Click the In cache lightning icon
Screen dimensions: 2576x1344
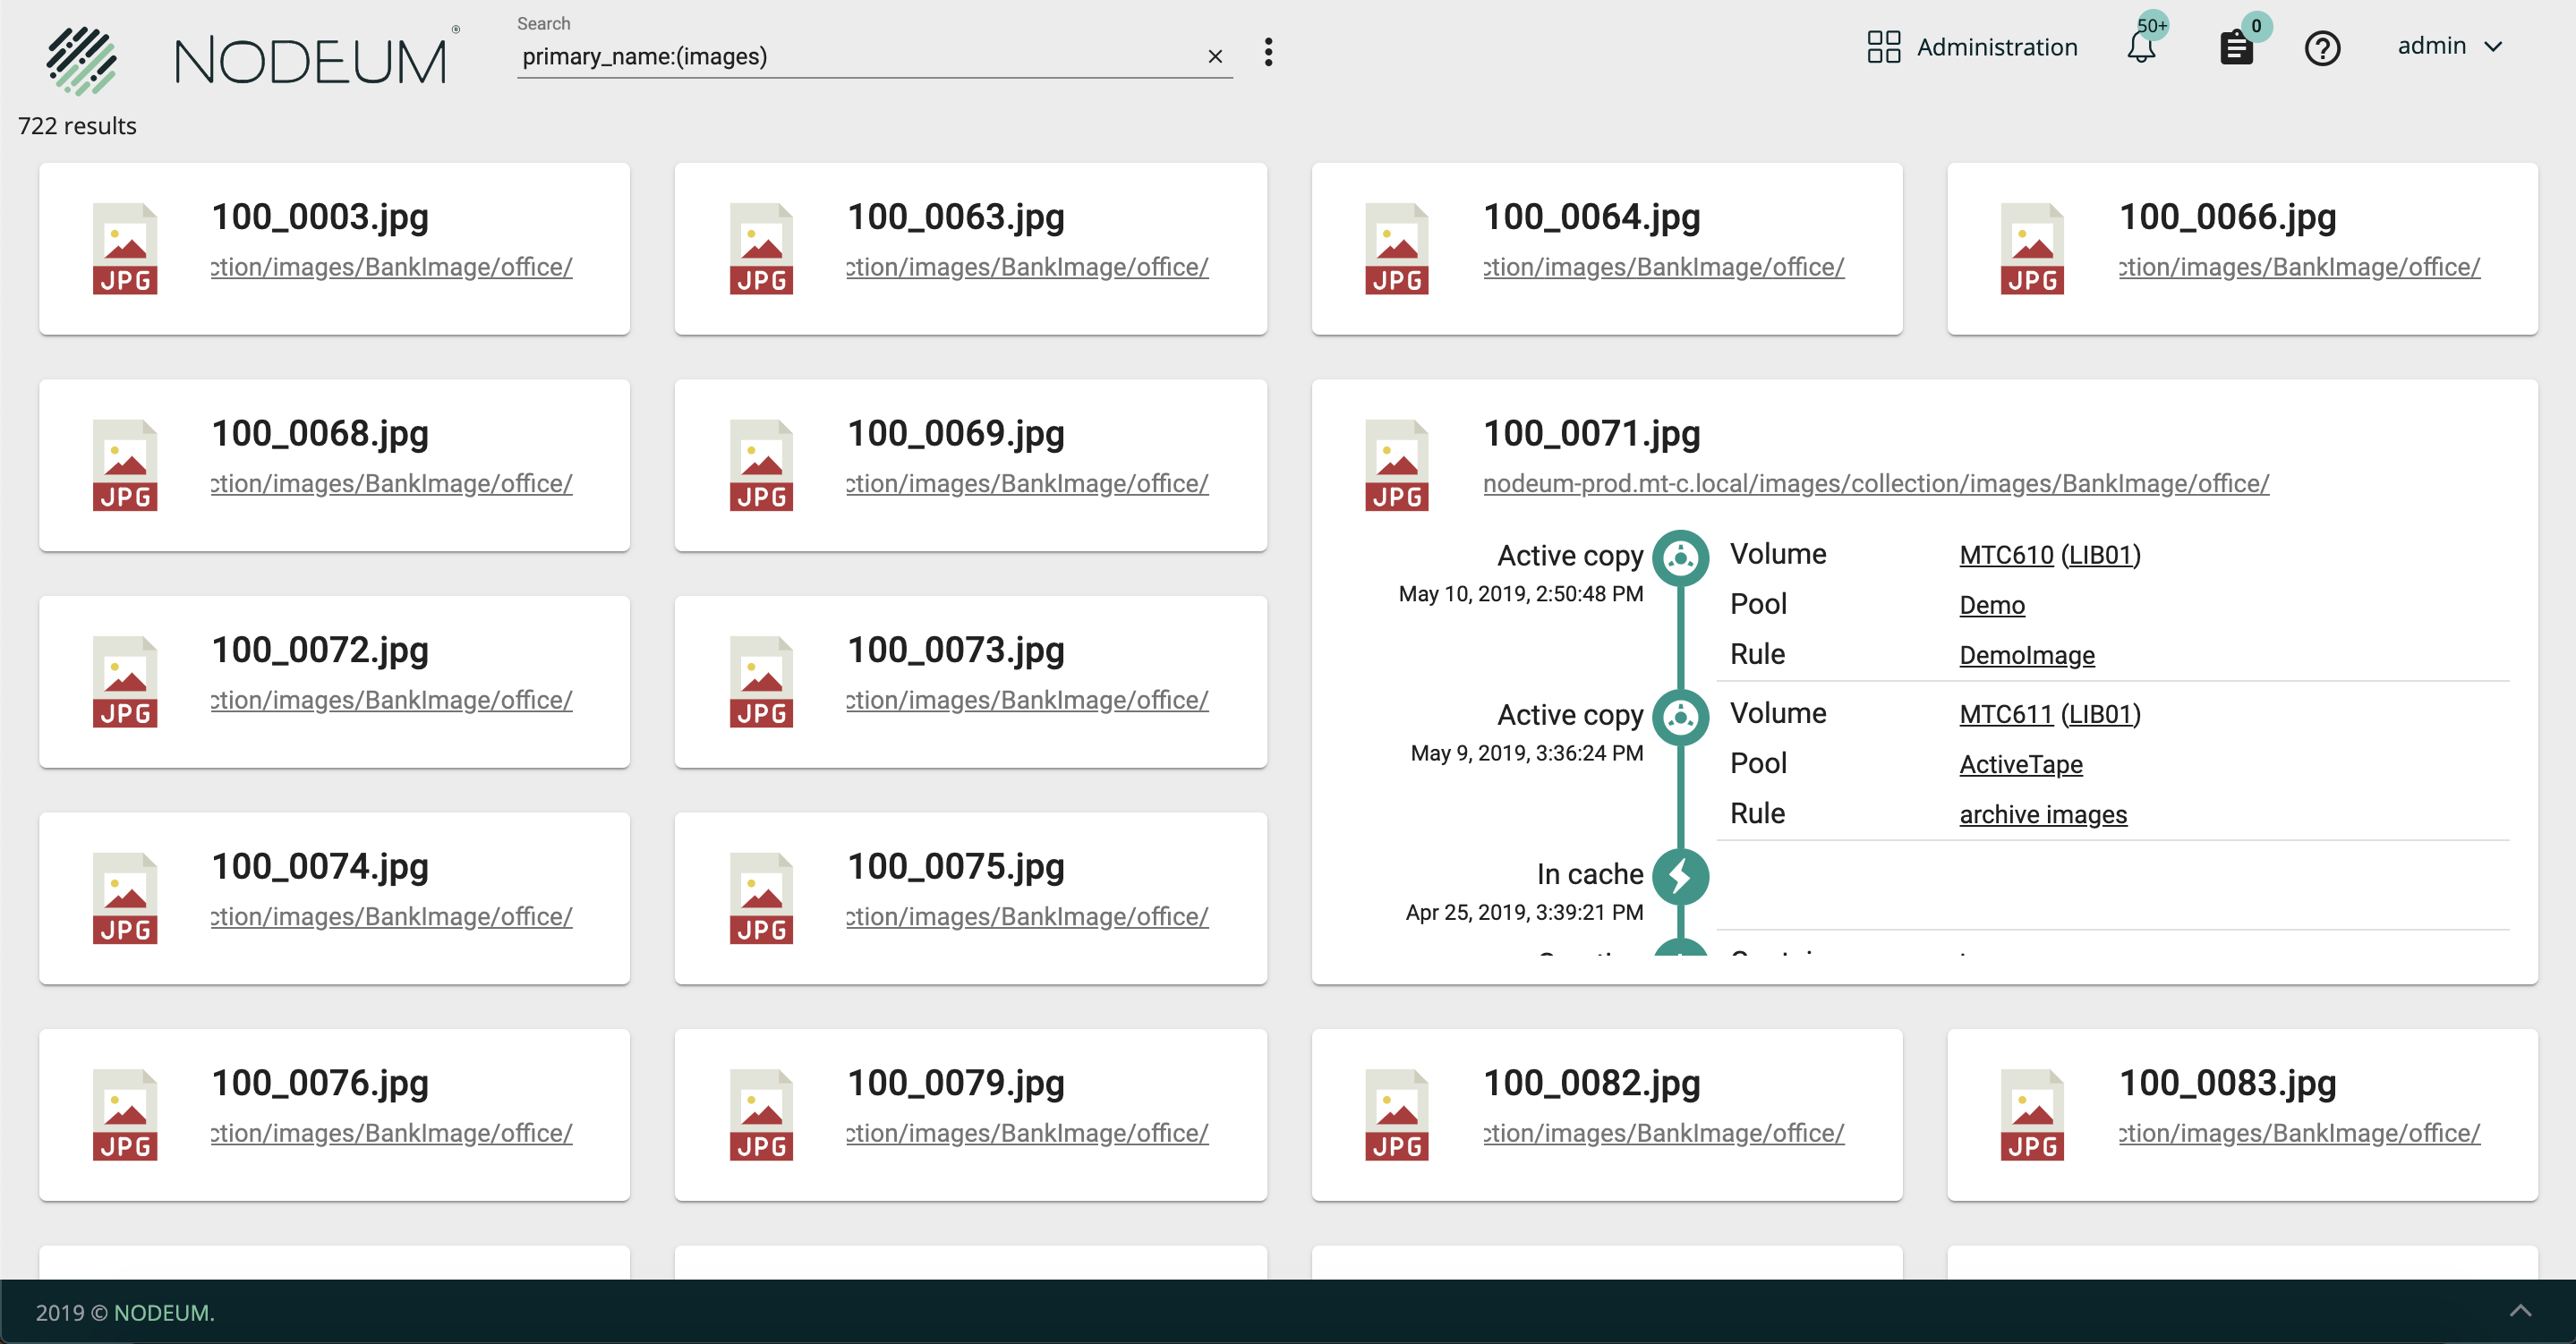(1681, 877)
